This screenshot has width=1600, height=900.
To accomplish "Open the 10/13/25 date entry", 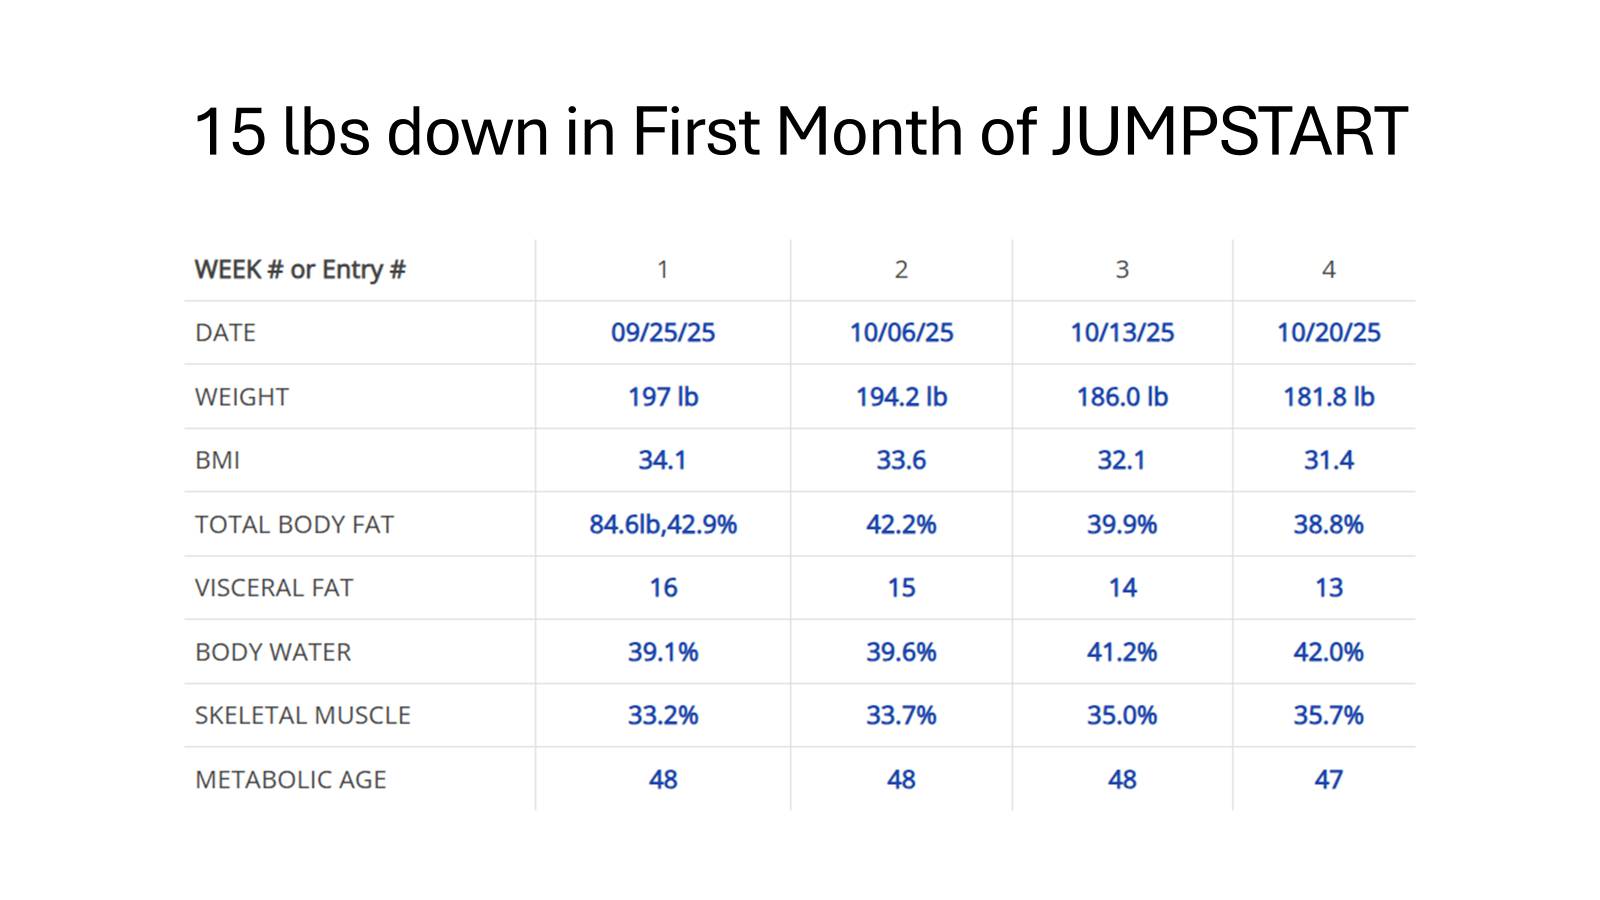I will click(x=1122, y=333).
